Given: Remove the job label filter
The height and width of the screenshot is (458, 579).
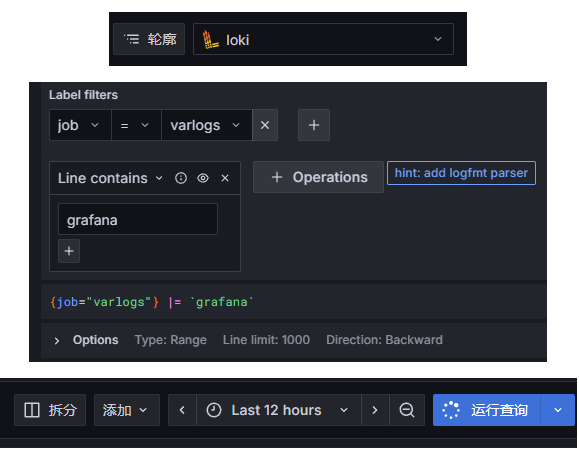Looking at the screenshot, I should coord(265,125).
